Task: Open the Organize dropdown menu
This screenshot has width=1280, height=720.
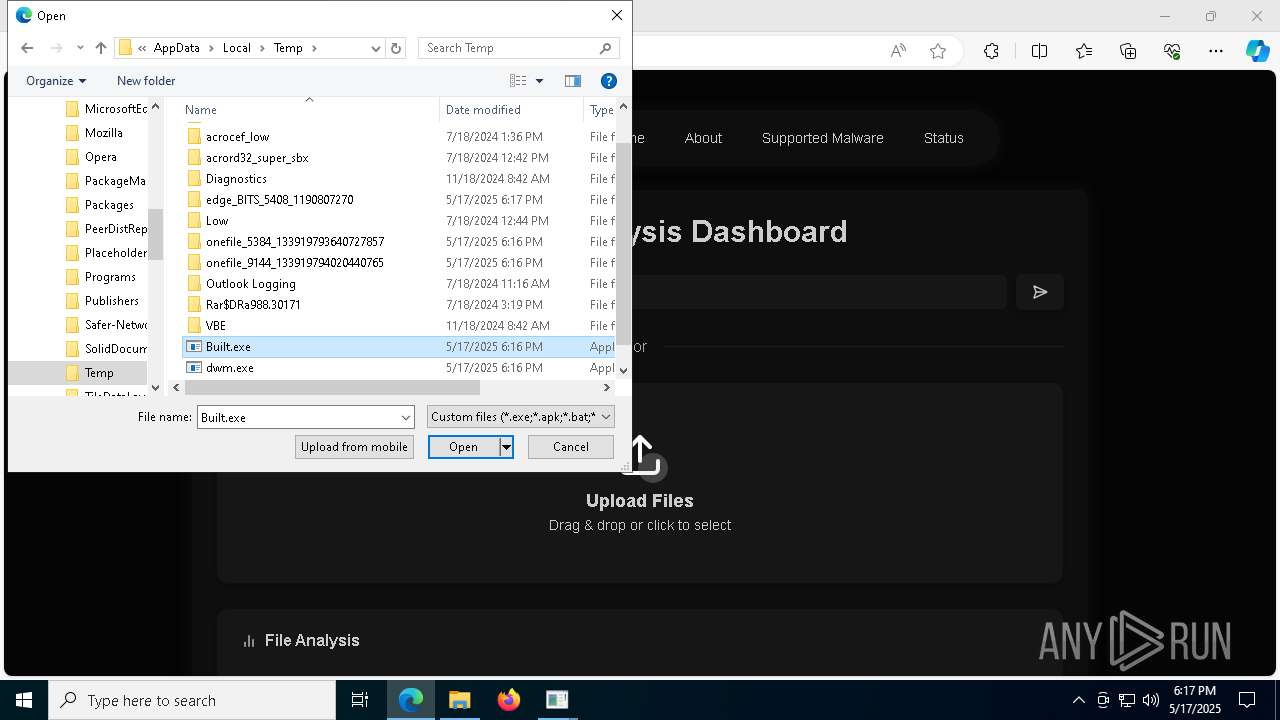Action: pos(56,81)
